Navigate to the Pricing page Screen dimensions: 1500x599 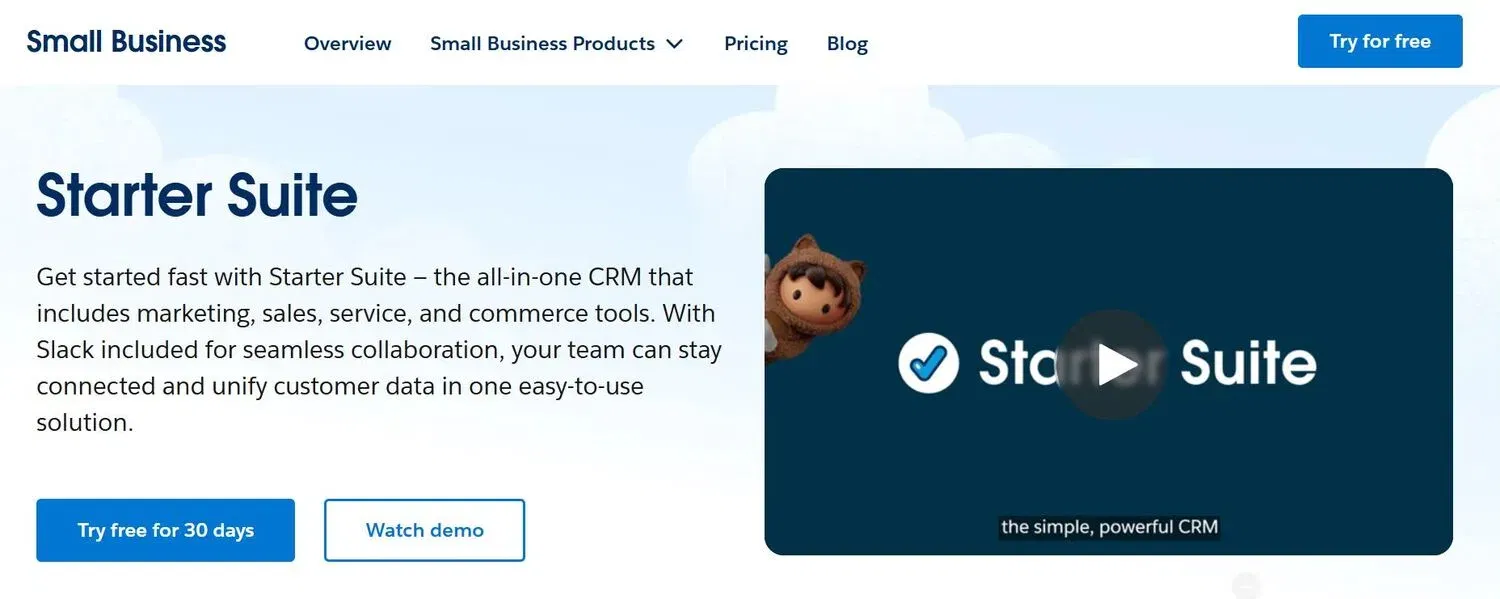click(x=755, y=43)
